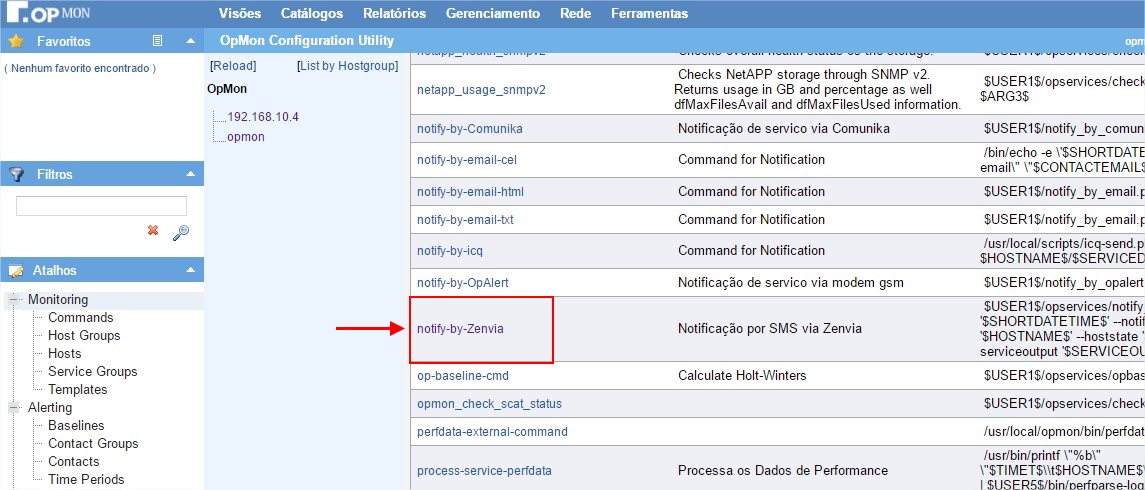
Task: Collapse the Atalhos panel
Action: pos(190,270)
